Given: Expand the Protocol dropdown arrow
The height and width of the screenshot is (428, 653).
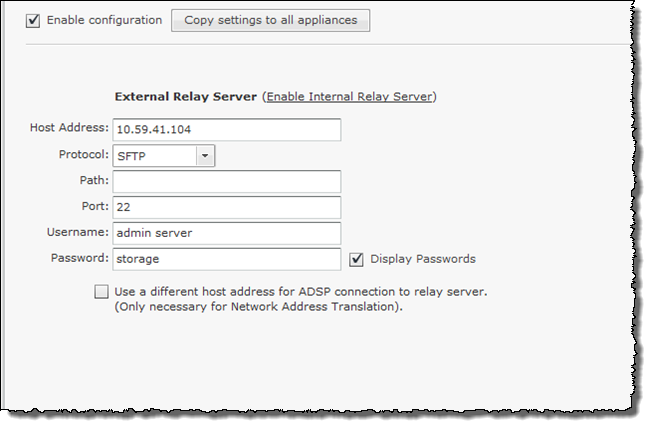Looking at the screenshot, I should coord(205,156).
